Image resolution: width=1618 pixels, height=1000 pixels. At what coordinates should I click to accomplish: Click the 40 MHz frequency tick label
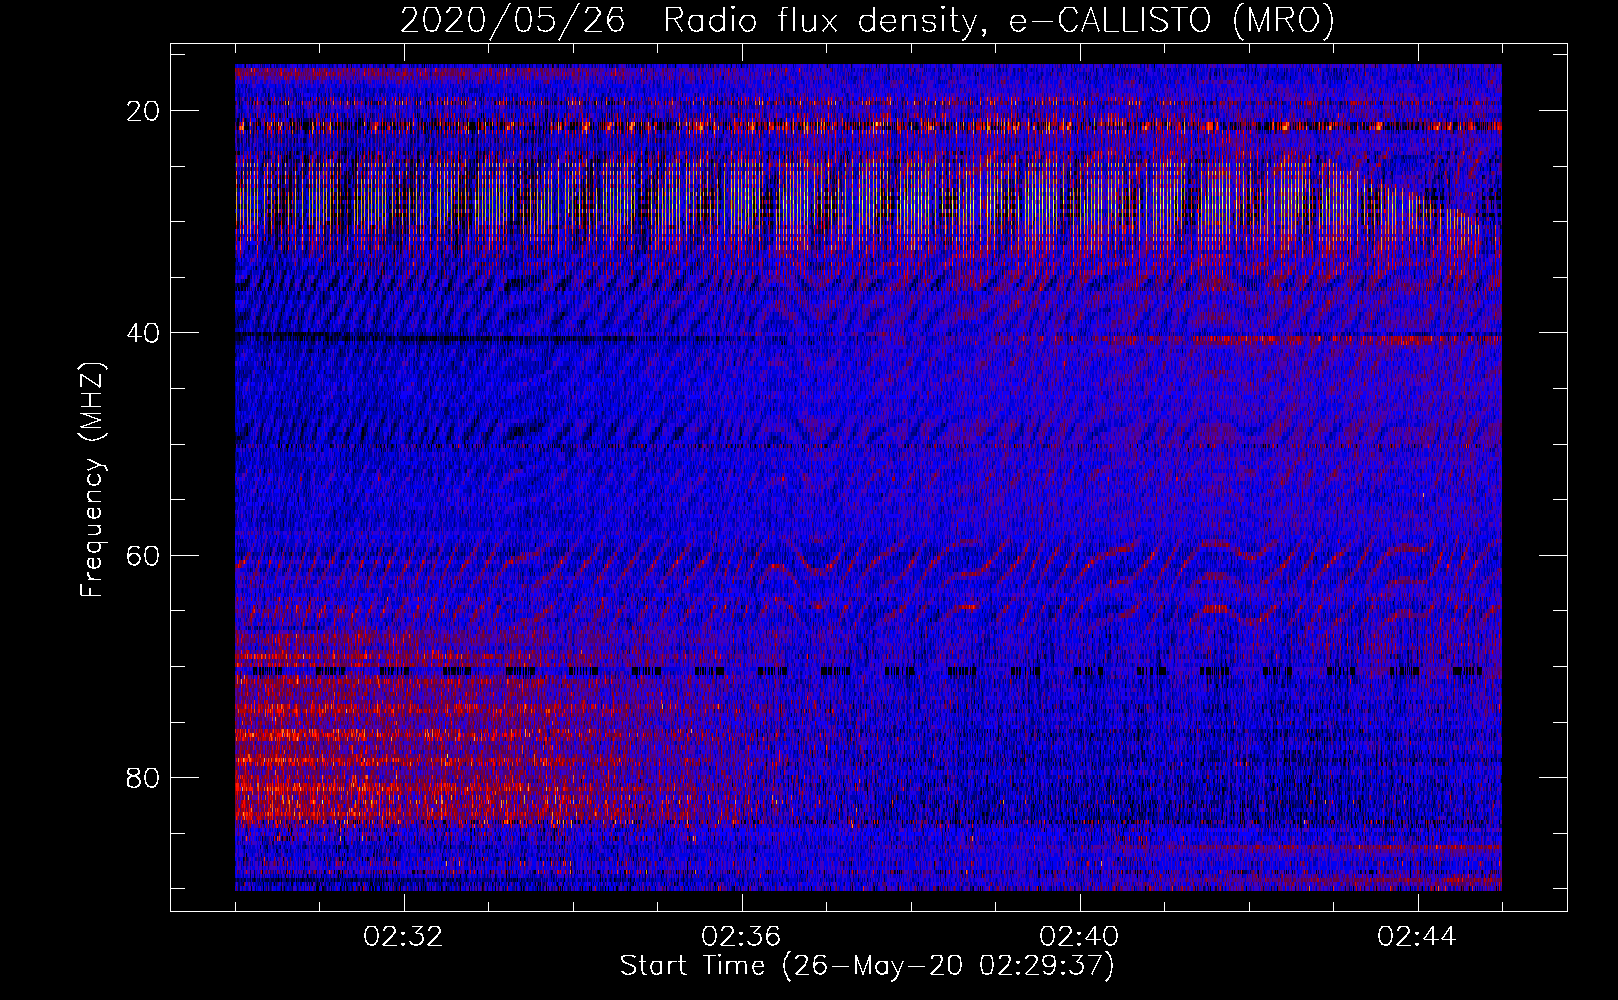tap(144, 332)
